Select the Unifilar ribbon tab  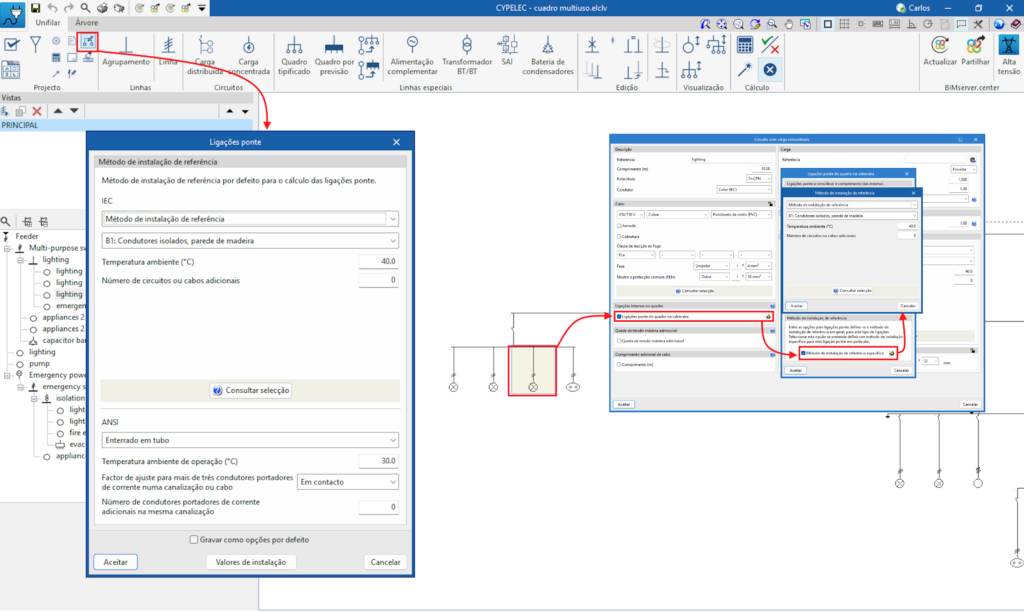[47, 21]
